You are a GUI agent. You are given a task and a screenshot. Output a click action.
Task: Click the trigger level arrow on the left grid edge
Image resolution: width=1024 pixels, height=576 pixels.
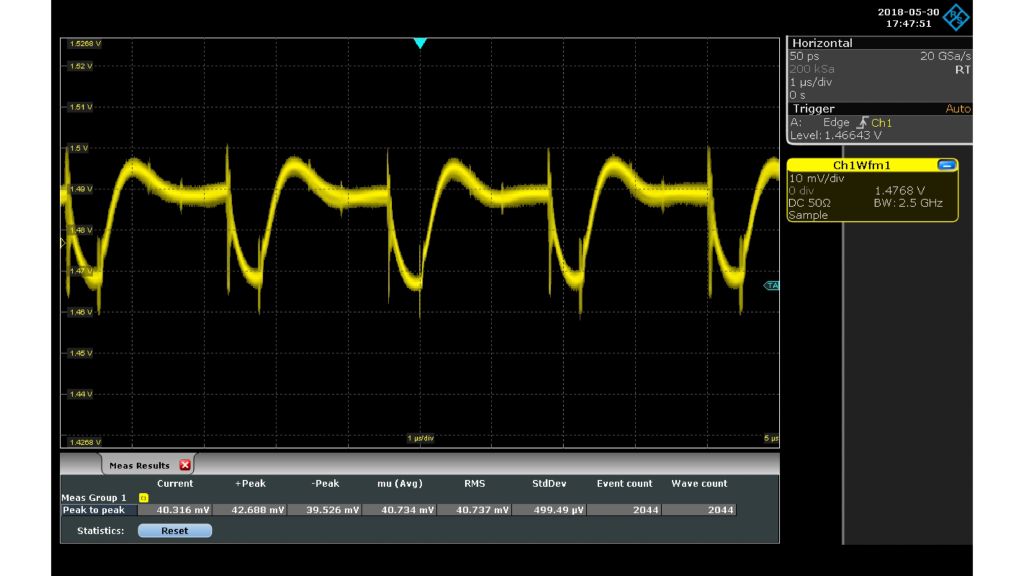click(61, 242)
